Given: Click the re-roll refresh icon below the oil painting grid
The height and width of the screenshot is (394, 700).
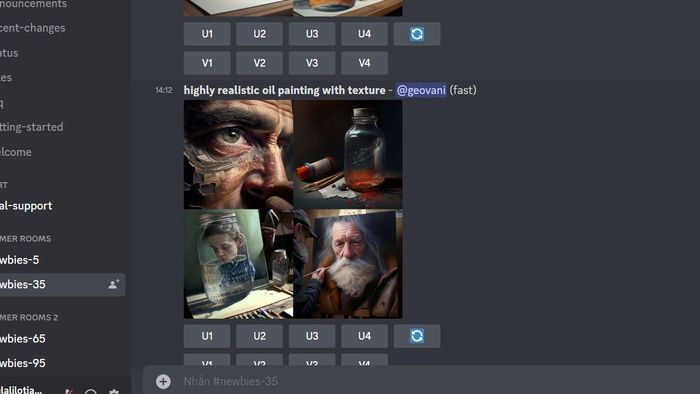Looking at the screenshot, I should click(x=417, y=336).
